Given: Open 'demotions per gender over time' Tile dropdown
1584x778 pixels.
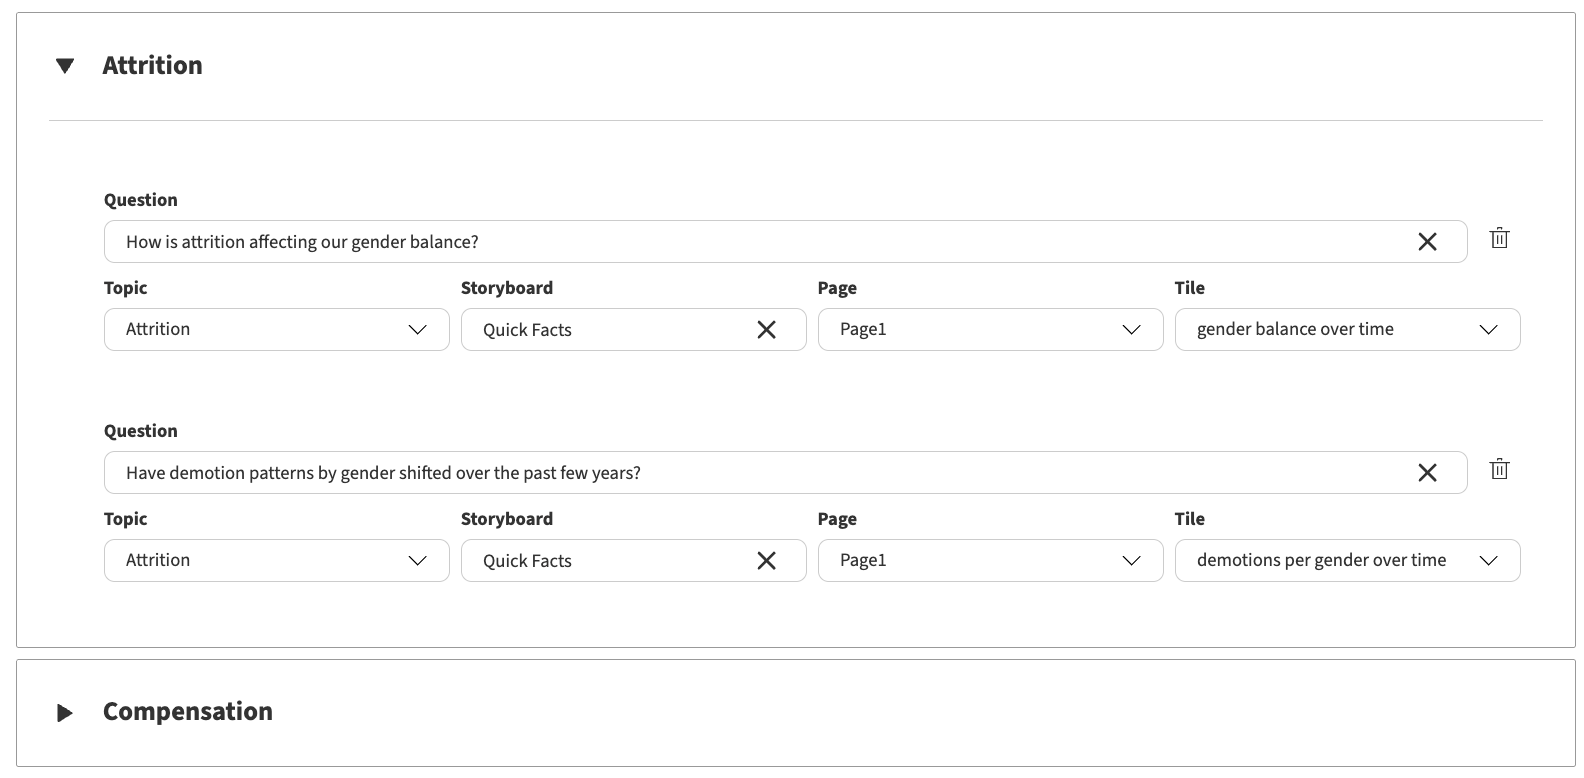Looking at the screenshot, I should click(x=1348, y=561).
